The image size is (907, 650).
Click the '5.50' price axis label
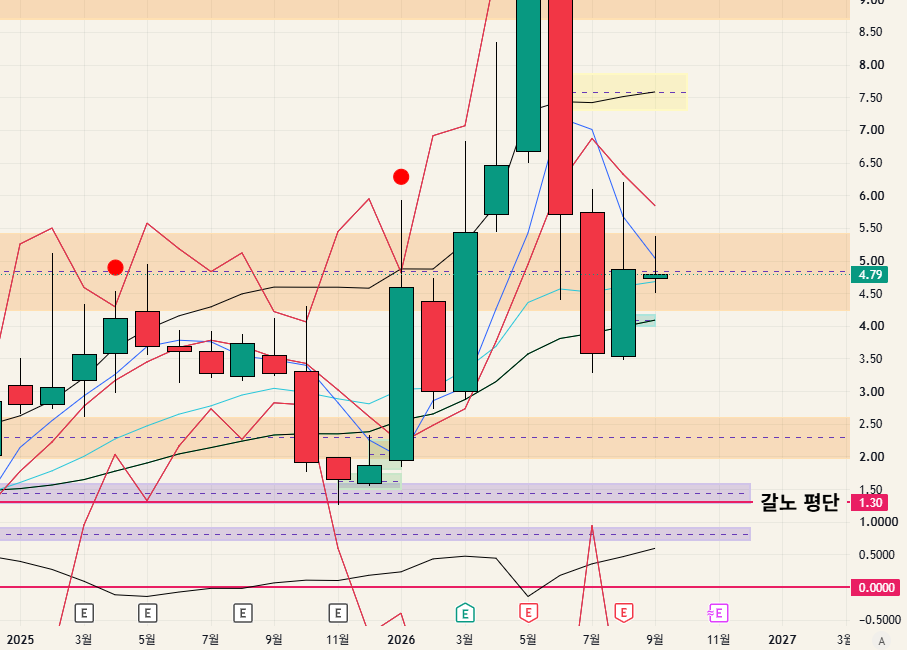click(871, 228)
